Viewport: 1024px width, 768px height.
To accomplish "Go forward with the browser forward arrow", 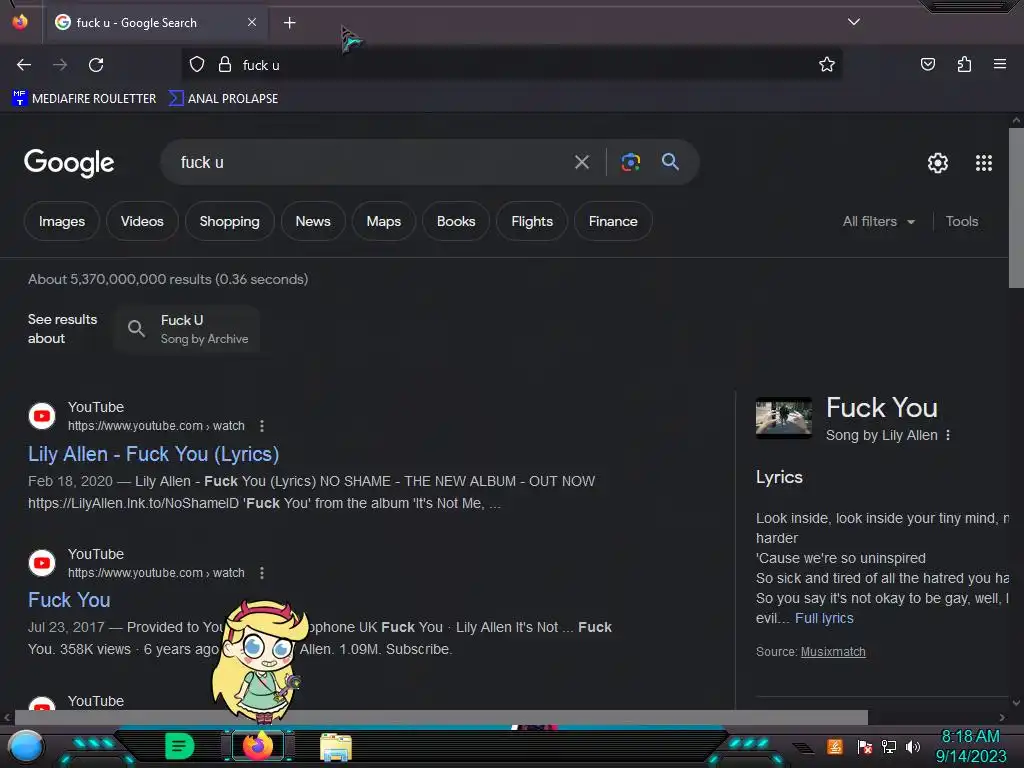I will click(x=60, y=65).
